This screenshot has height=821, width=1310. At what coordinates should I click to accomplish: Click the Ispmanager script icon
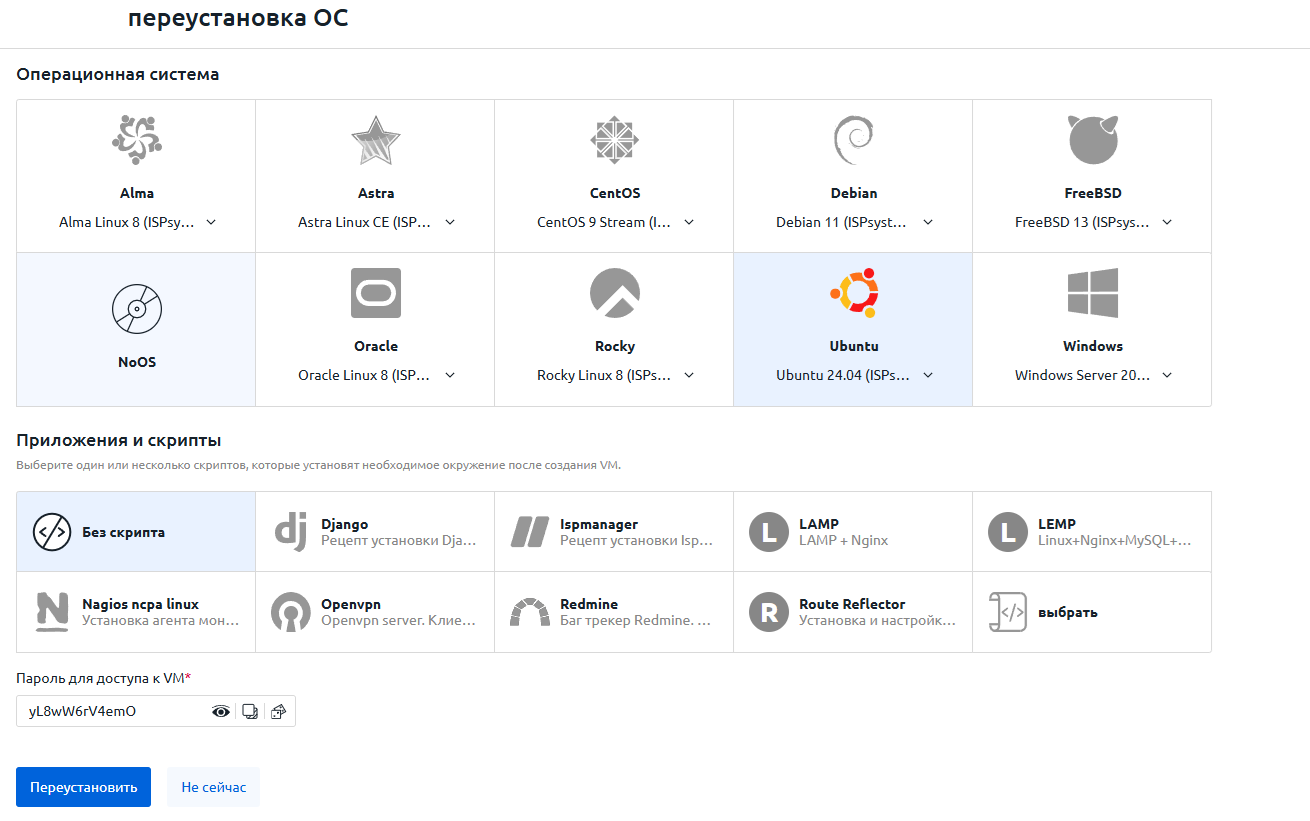[530, 532]
